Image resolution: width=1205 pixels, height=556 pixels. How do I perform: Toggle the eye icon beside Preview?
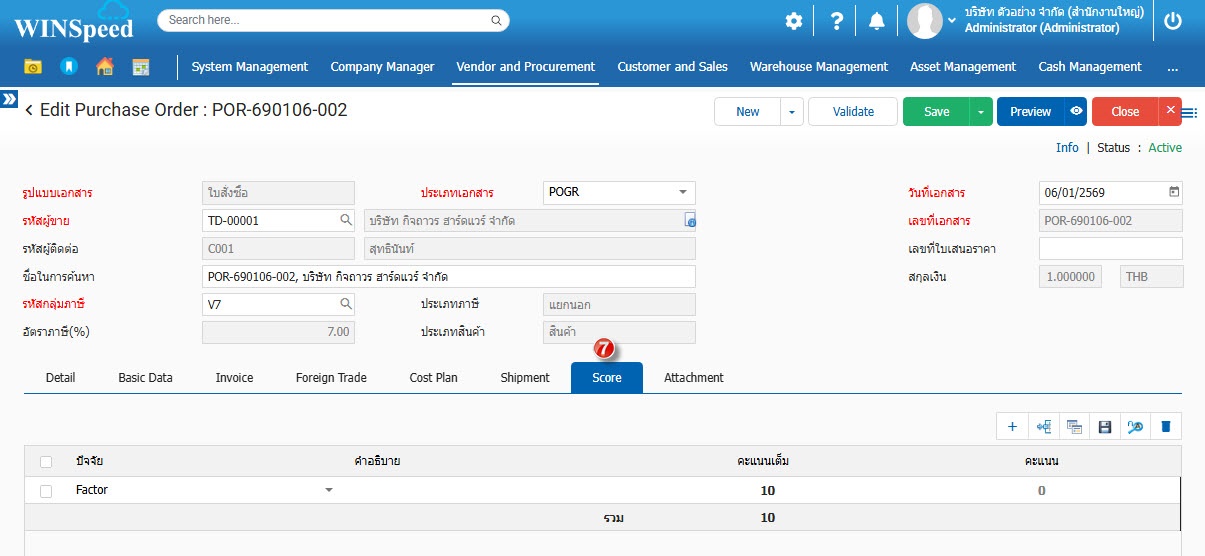click(x=1076, y=112)
